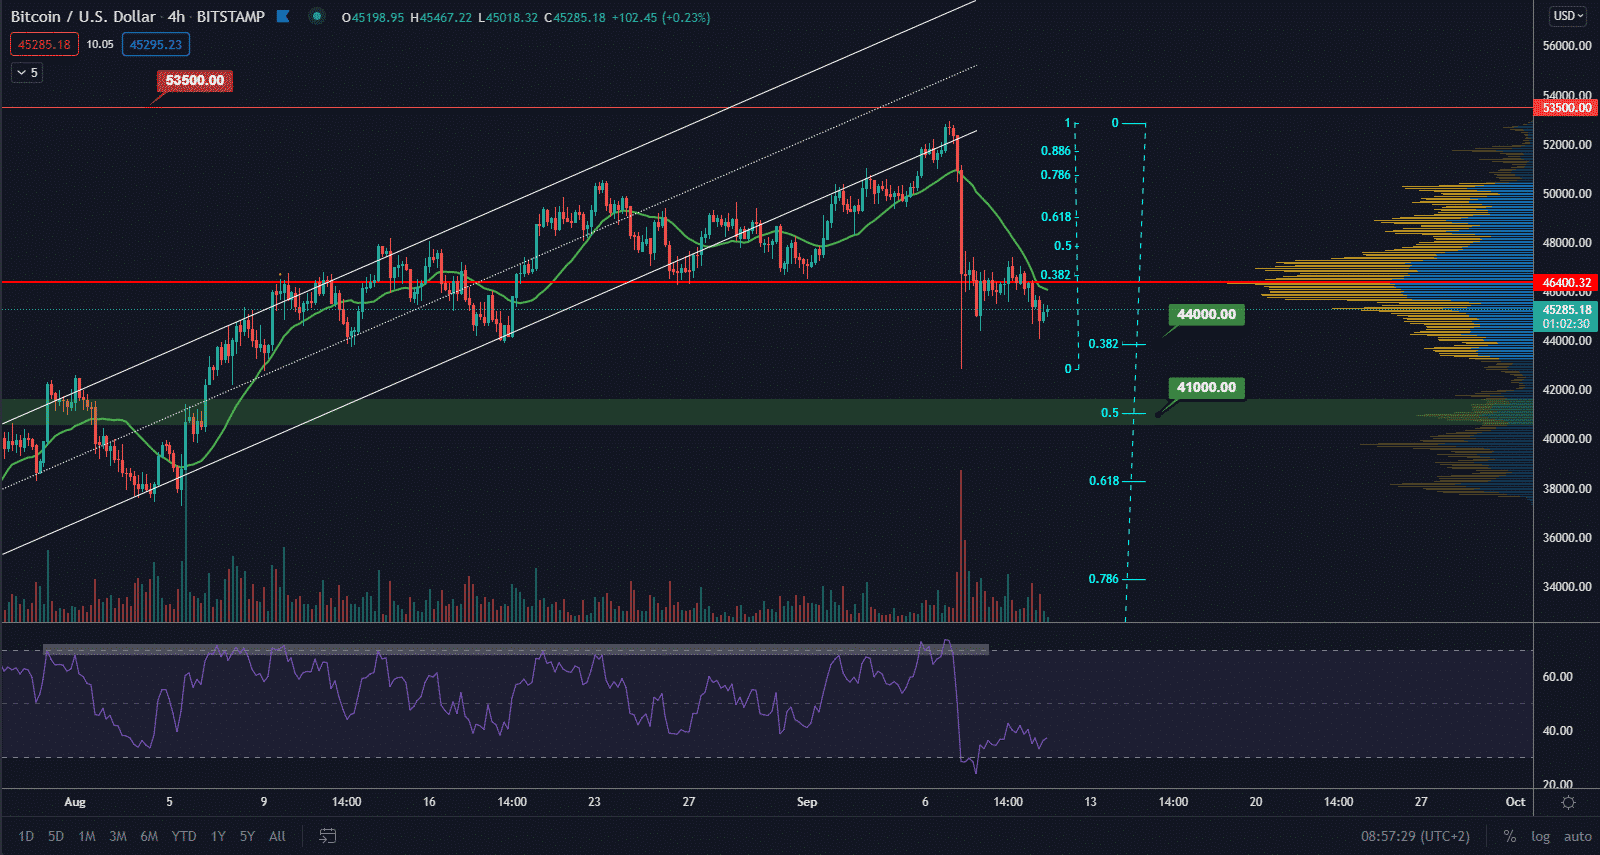Click the flag icon next to BITSTAMP

283,16
